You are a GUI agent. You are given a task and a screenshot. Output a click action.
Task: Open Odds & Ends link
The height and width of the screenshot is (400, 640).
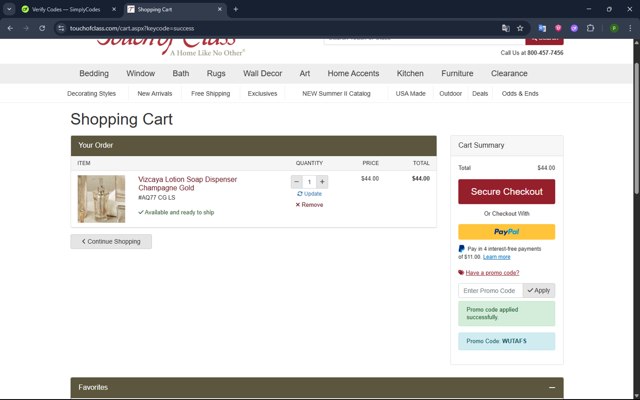click(x=520, y=93)
